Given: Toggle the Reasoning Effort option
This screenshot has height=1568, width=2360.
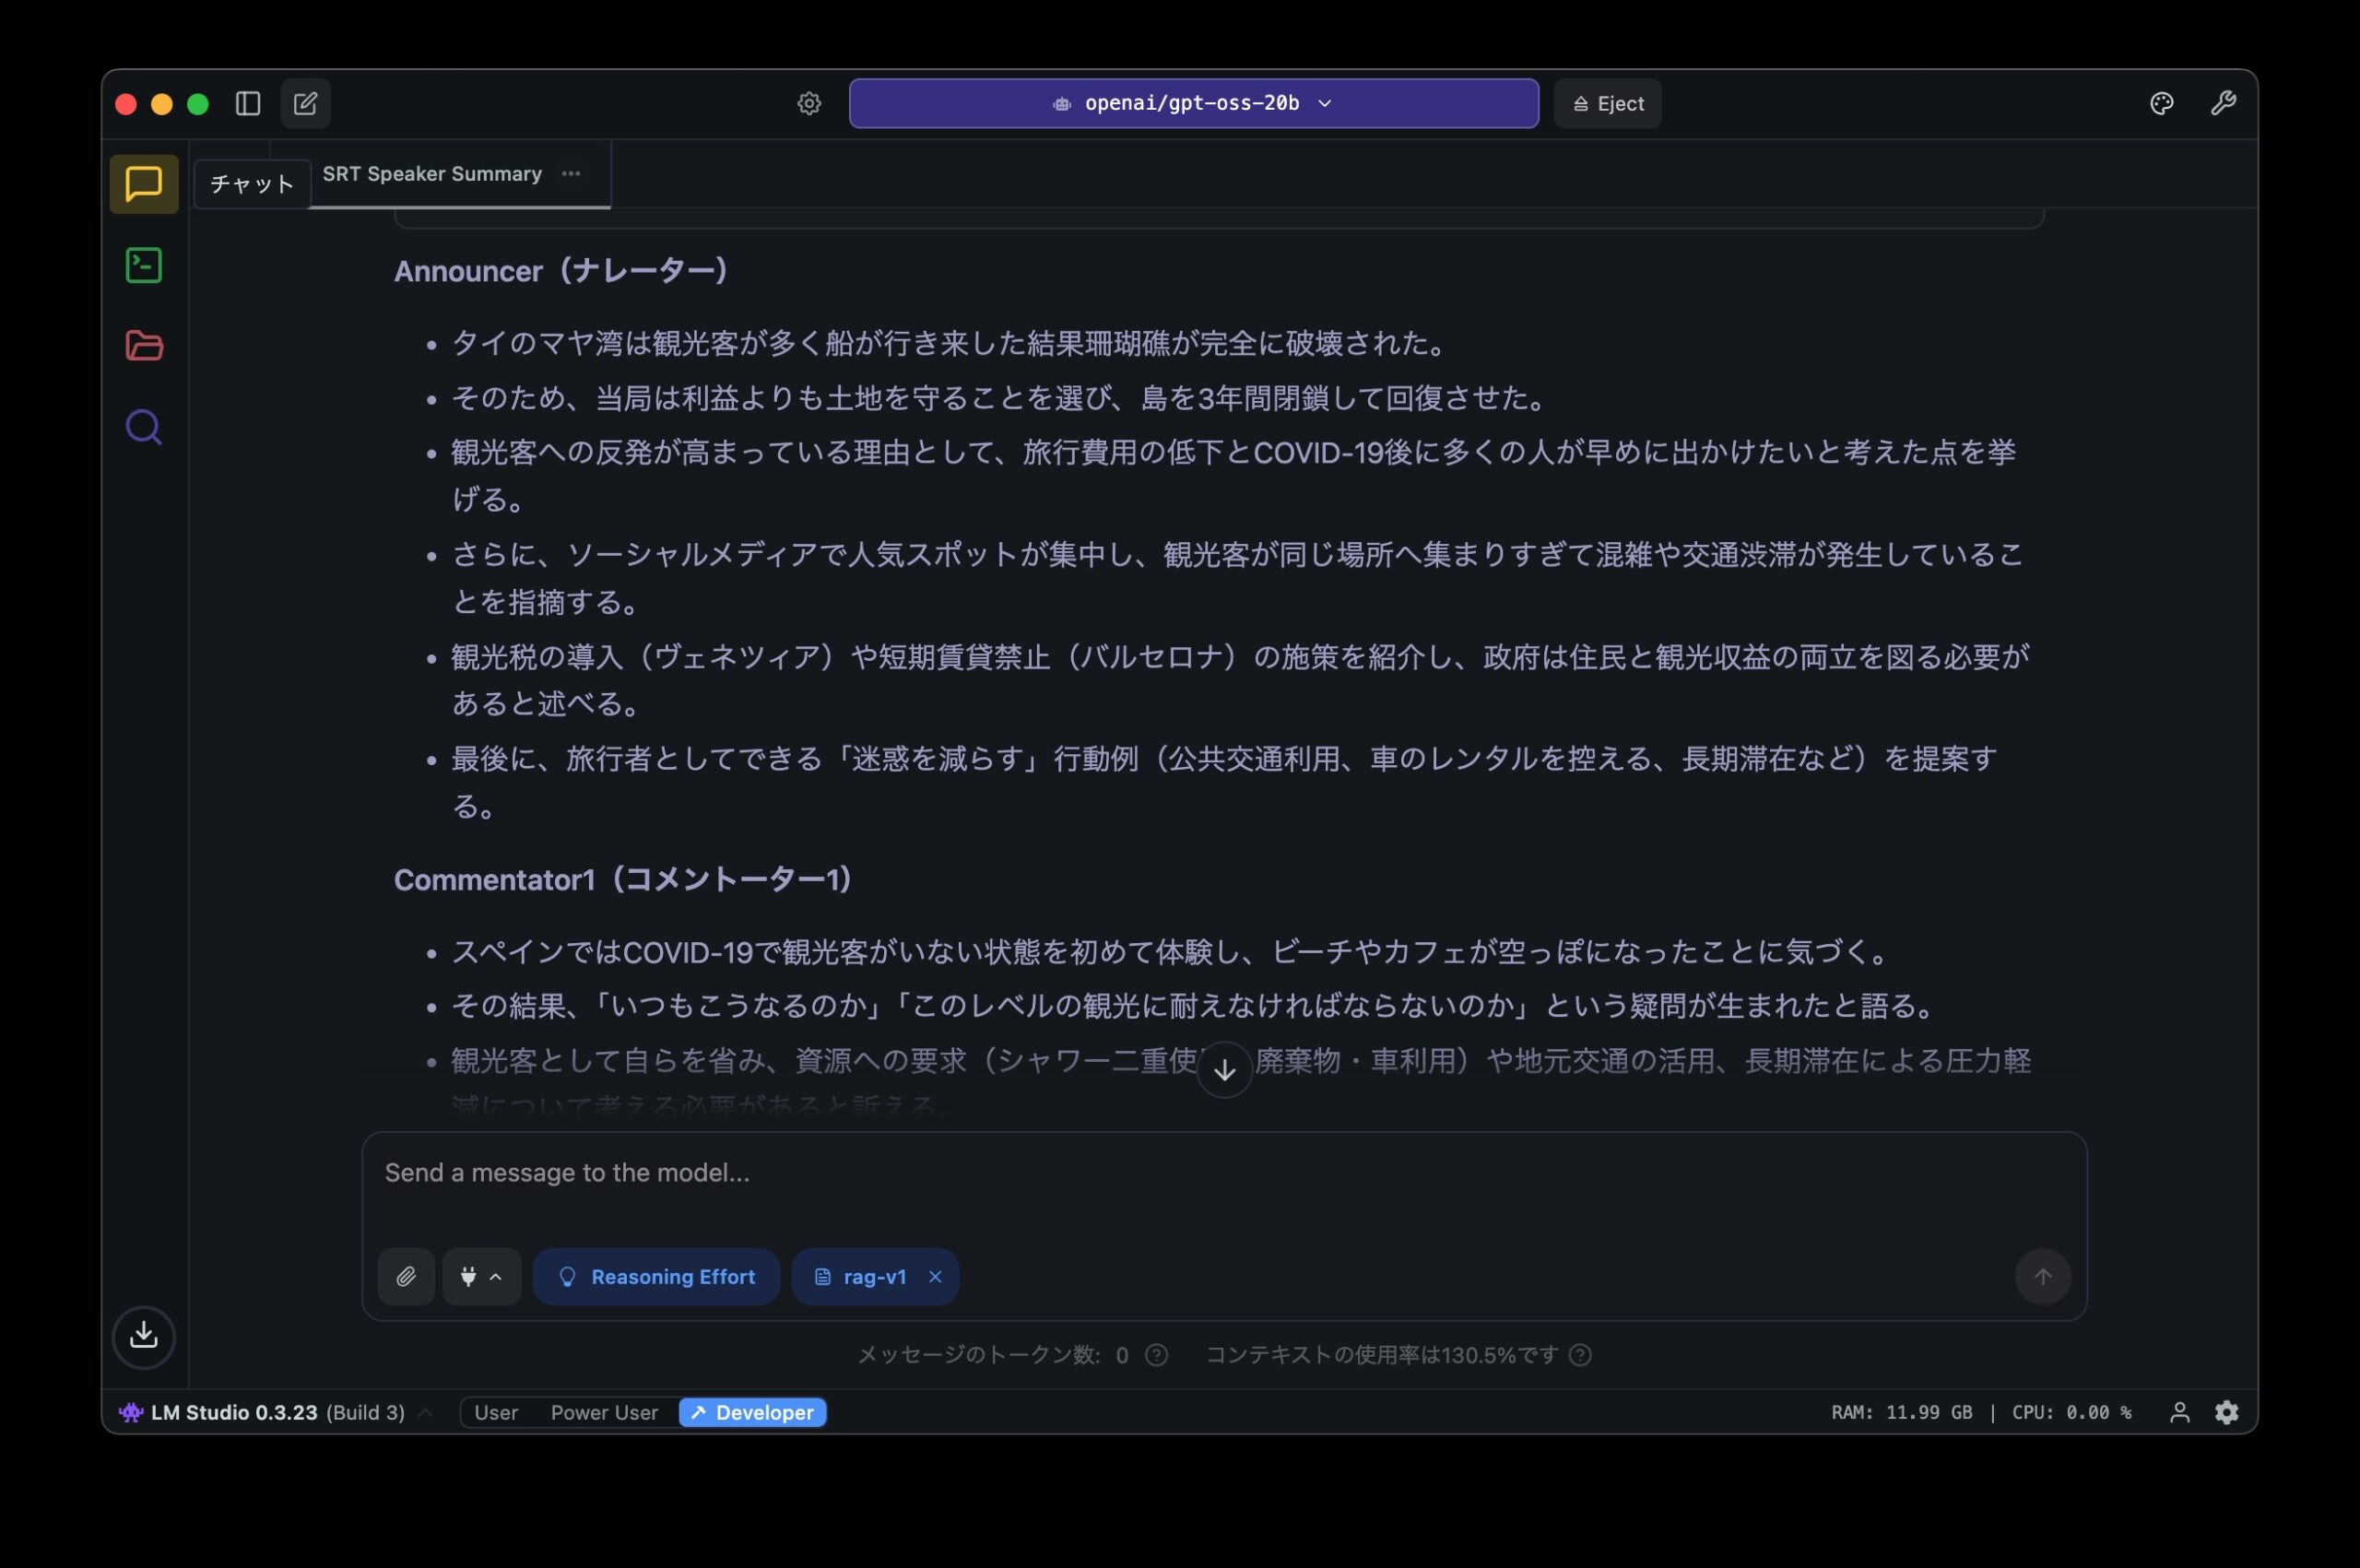Looking at the screenshot, I should 656,1276.
